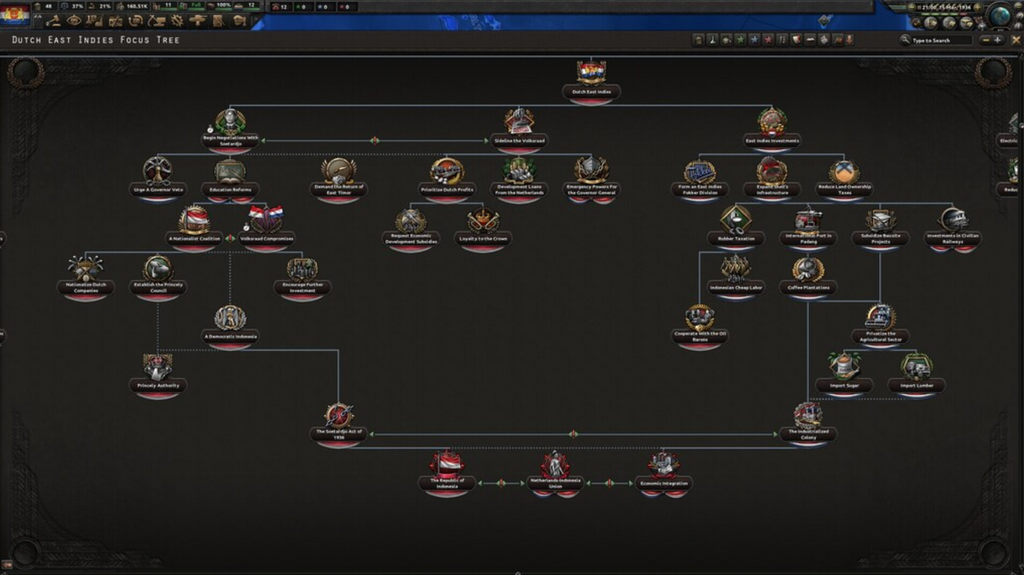This screenshot has height=575, width=1024.
Task: Pick the Rubber Taxation focus
Action: pos(735,227)
